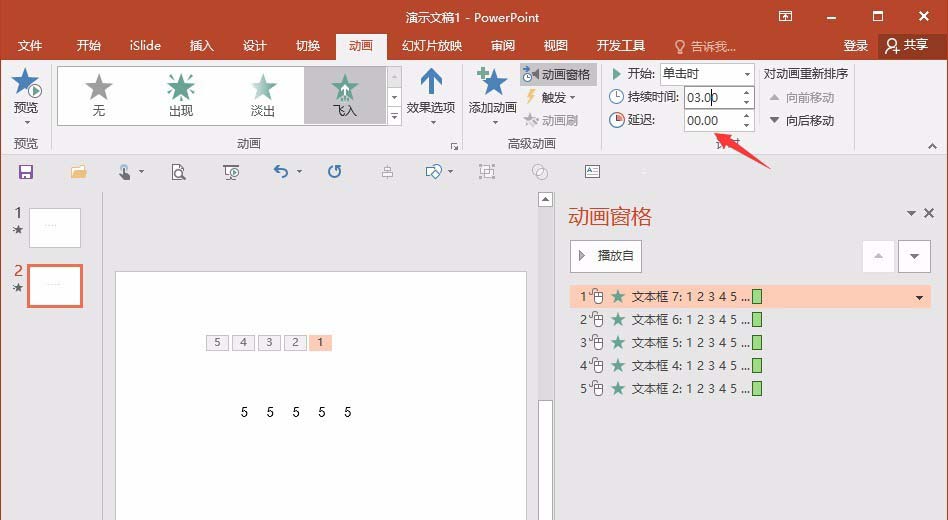Click animation pane reorder down arrow
Viewport: 948px width, 520px height.
(x=914, y=256)
